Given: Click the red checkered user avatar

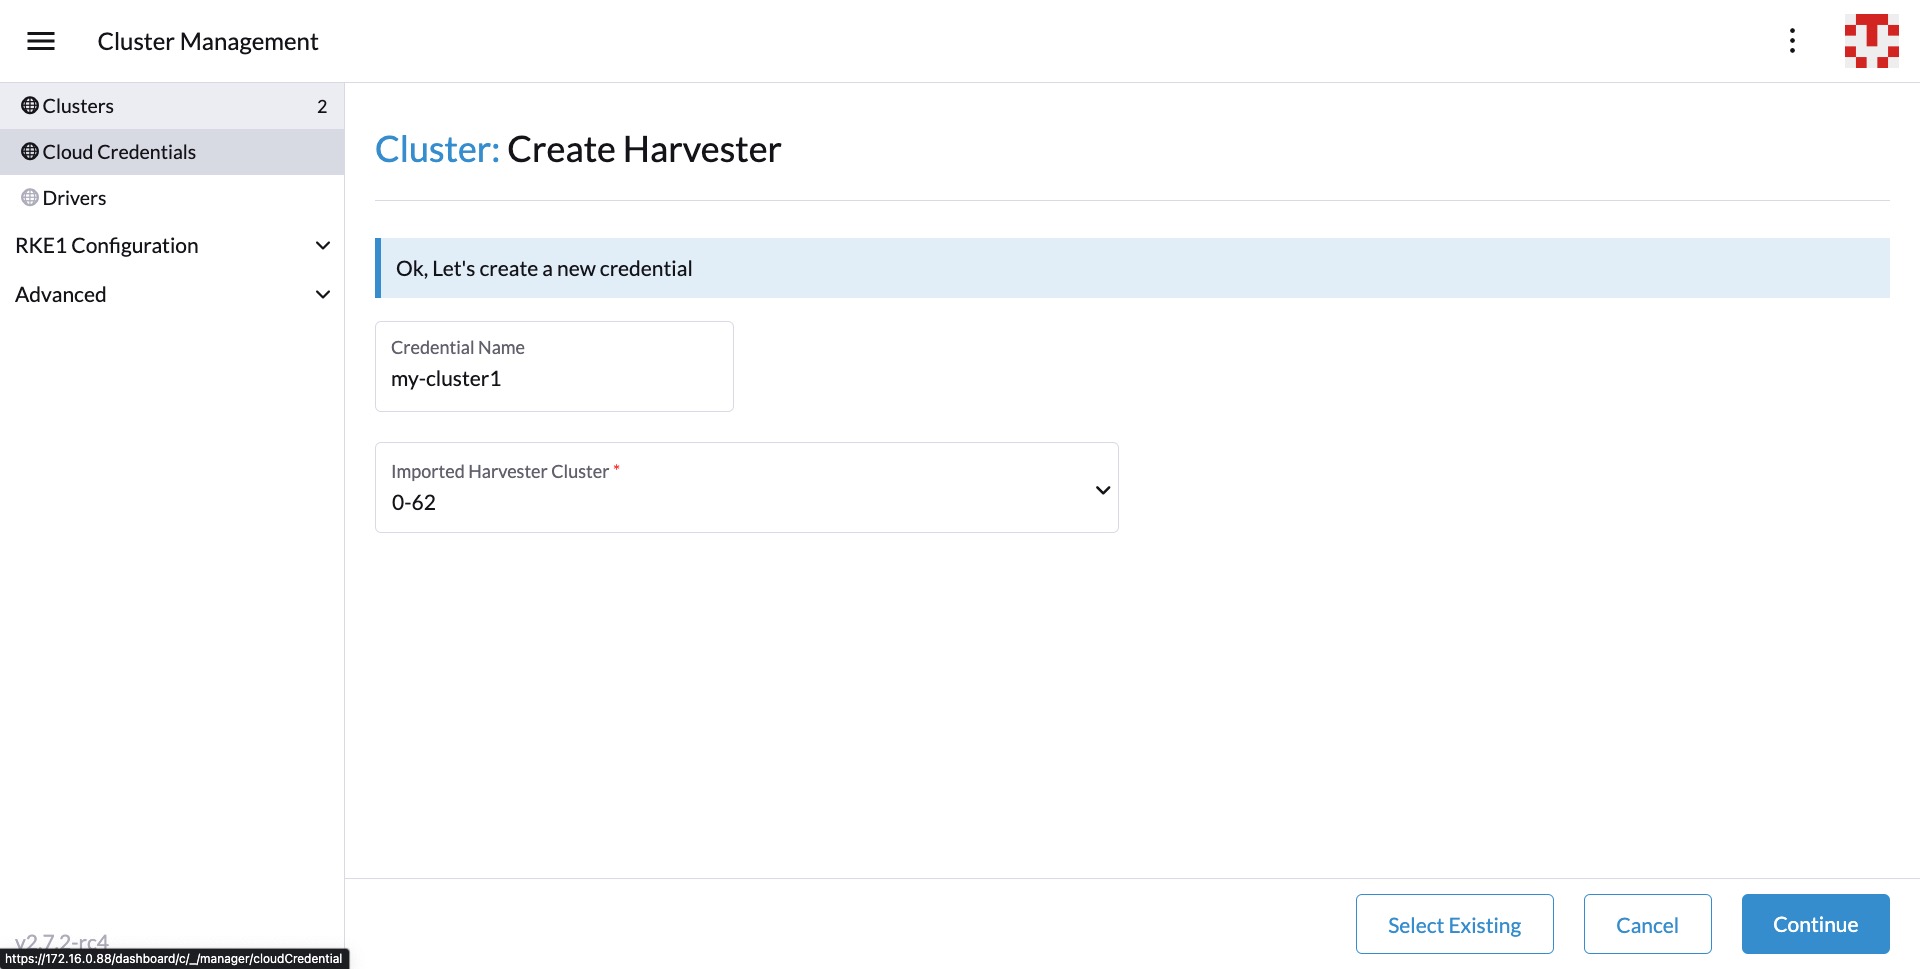Looking at the screenshot, I should [x=1871, y=41].
